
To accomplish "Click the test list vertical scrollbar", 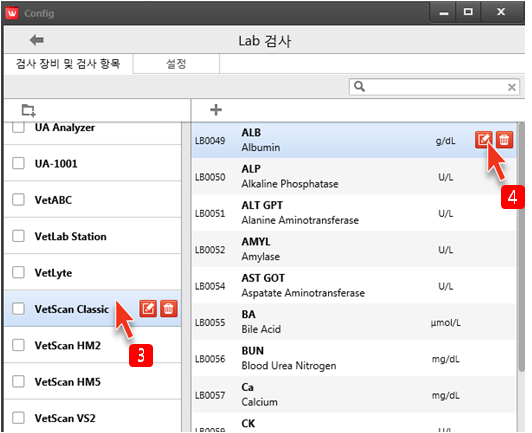I will (x=521, y=247).
